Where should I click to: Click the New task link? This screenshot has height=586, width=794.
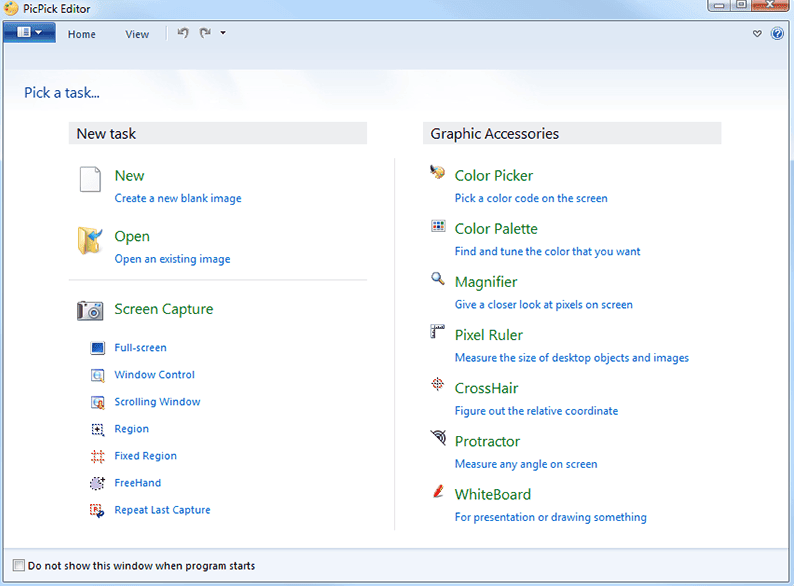[x=129, y=176]
